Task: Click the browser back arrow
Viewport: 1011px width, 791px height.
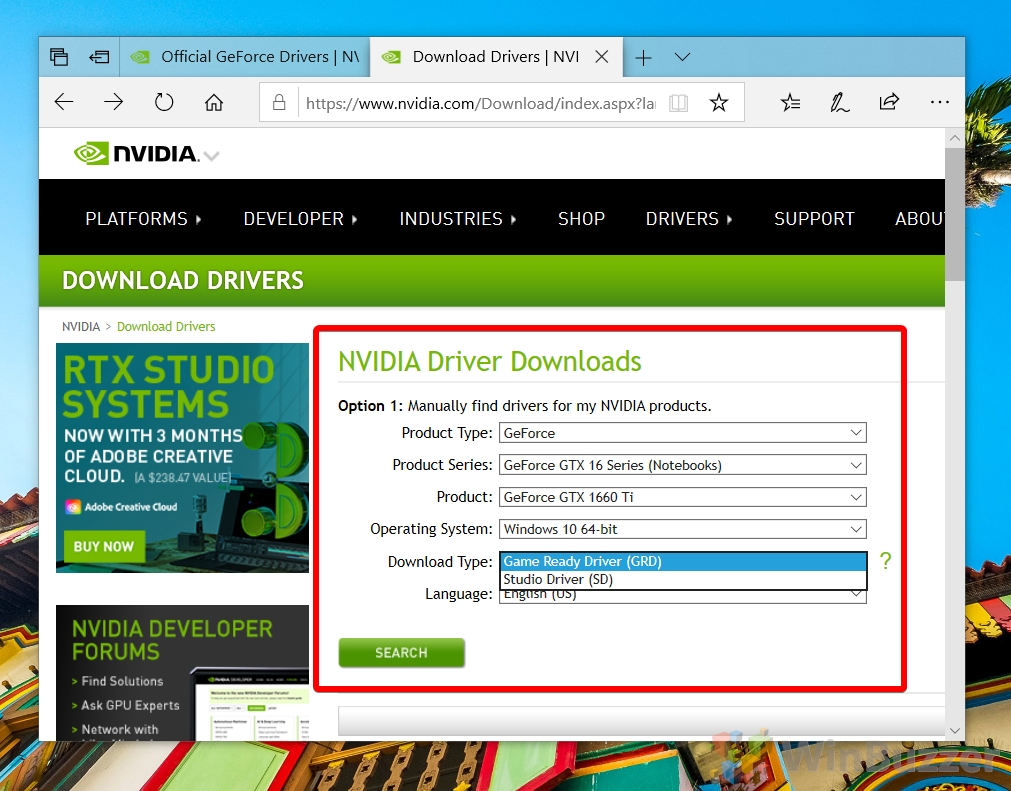Action: tap(64, 102)
